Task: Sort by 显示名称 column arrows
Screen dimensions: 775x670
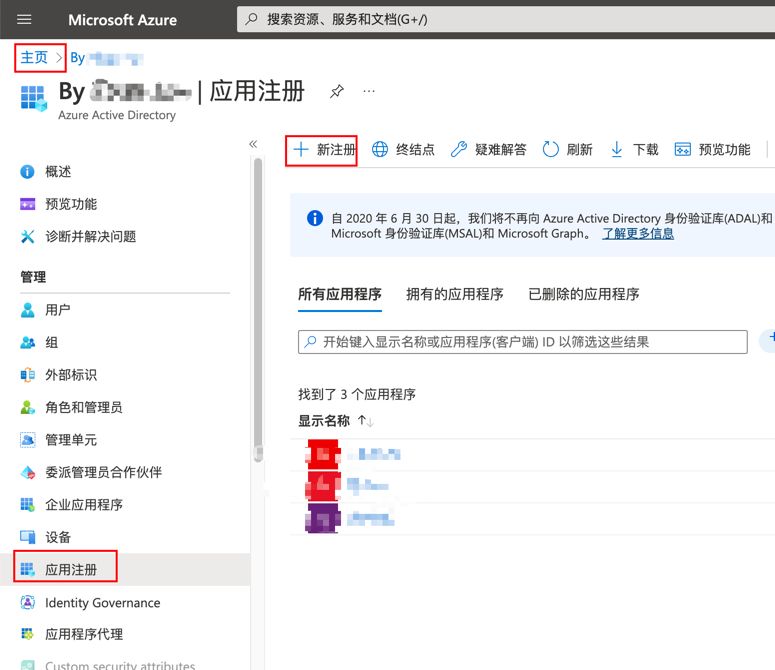Action: click(365, 421)
